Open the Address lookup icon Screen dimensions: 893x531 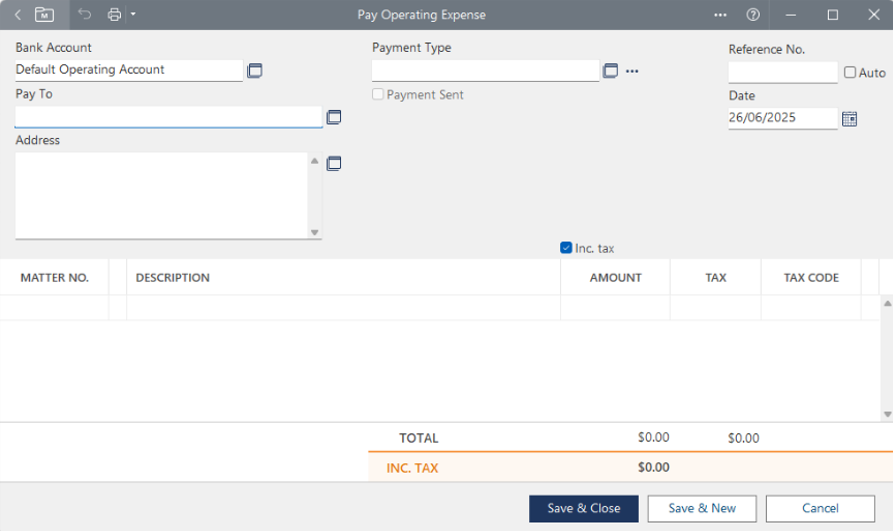334,163
